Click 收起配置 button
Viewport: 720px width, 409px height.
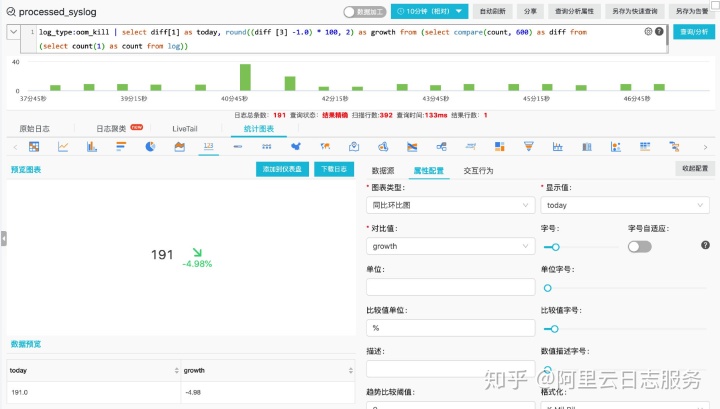(x=695, y=168)
